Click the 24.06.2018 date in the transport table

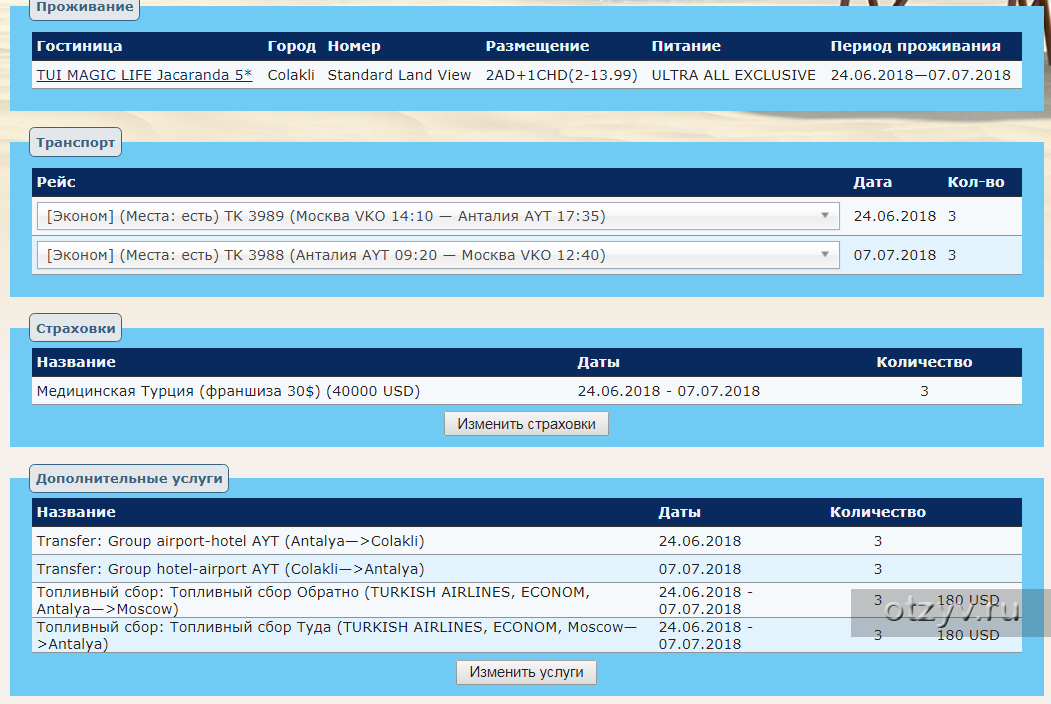(894, 216)
